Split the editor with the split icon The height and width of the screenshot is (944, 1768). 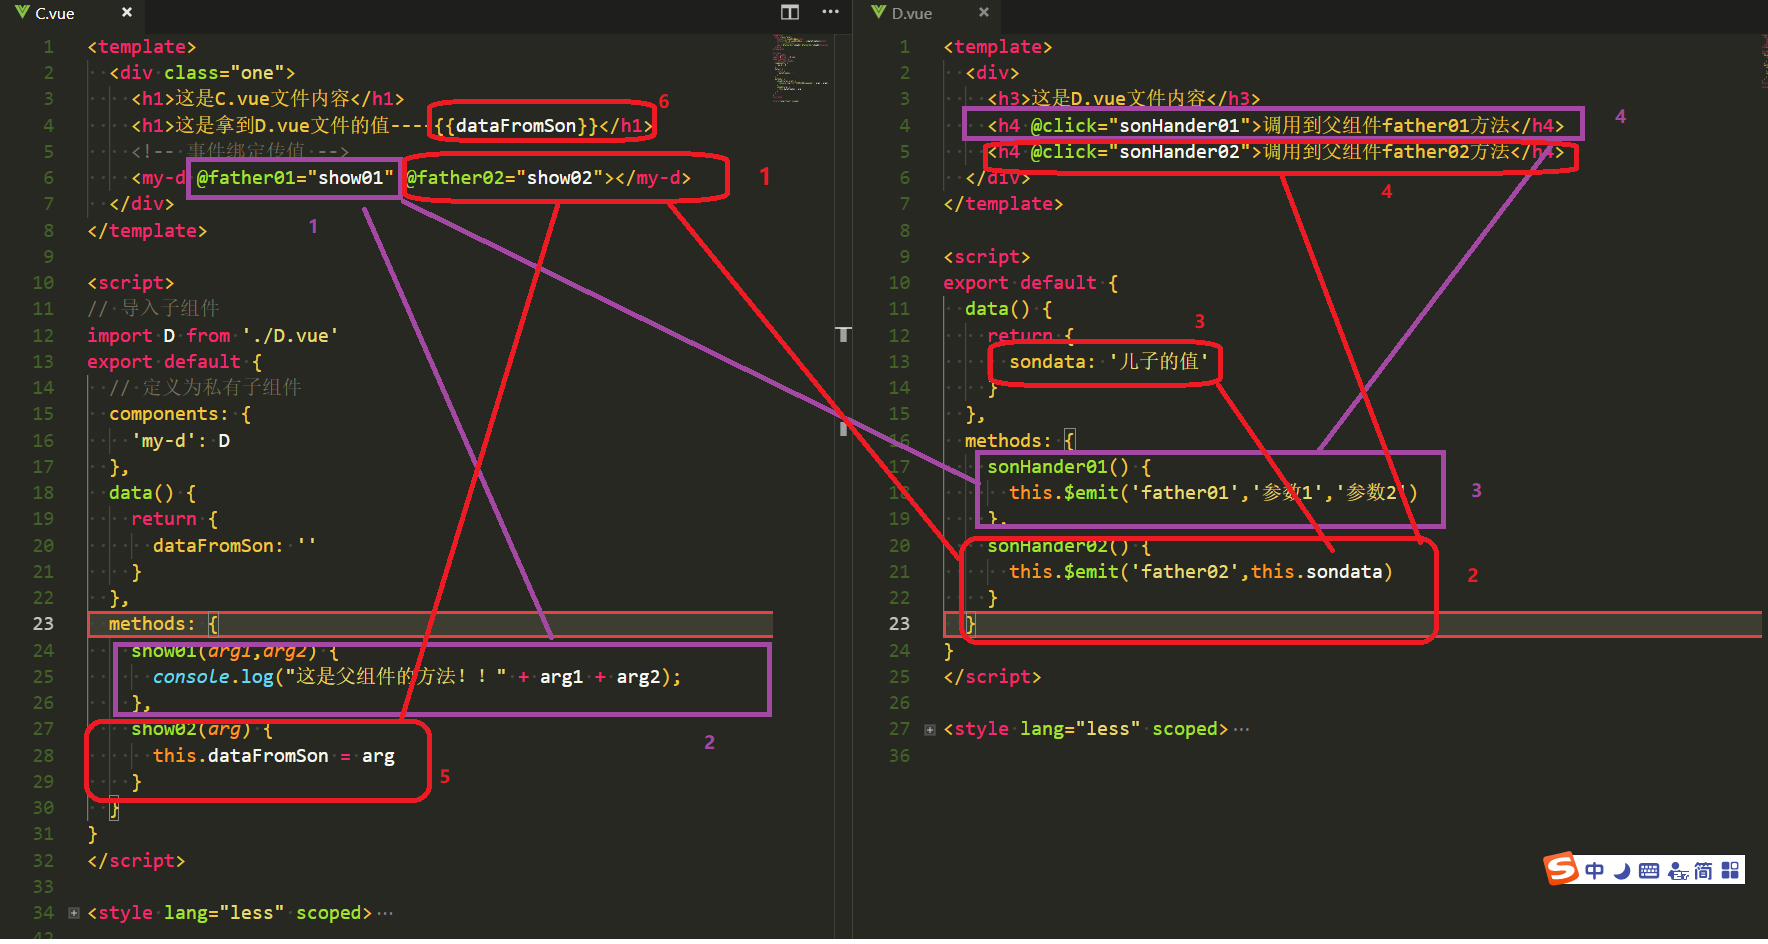coord(790,12)
